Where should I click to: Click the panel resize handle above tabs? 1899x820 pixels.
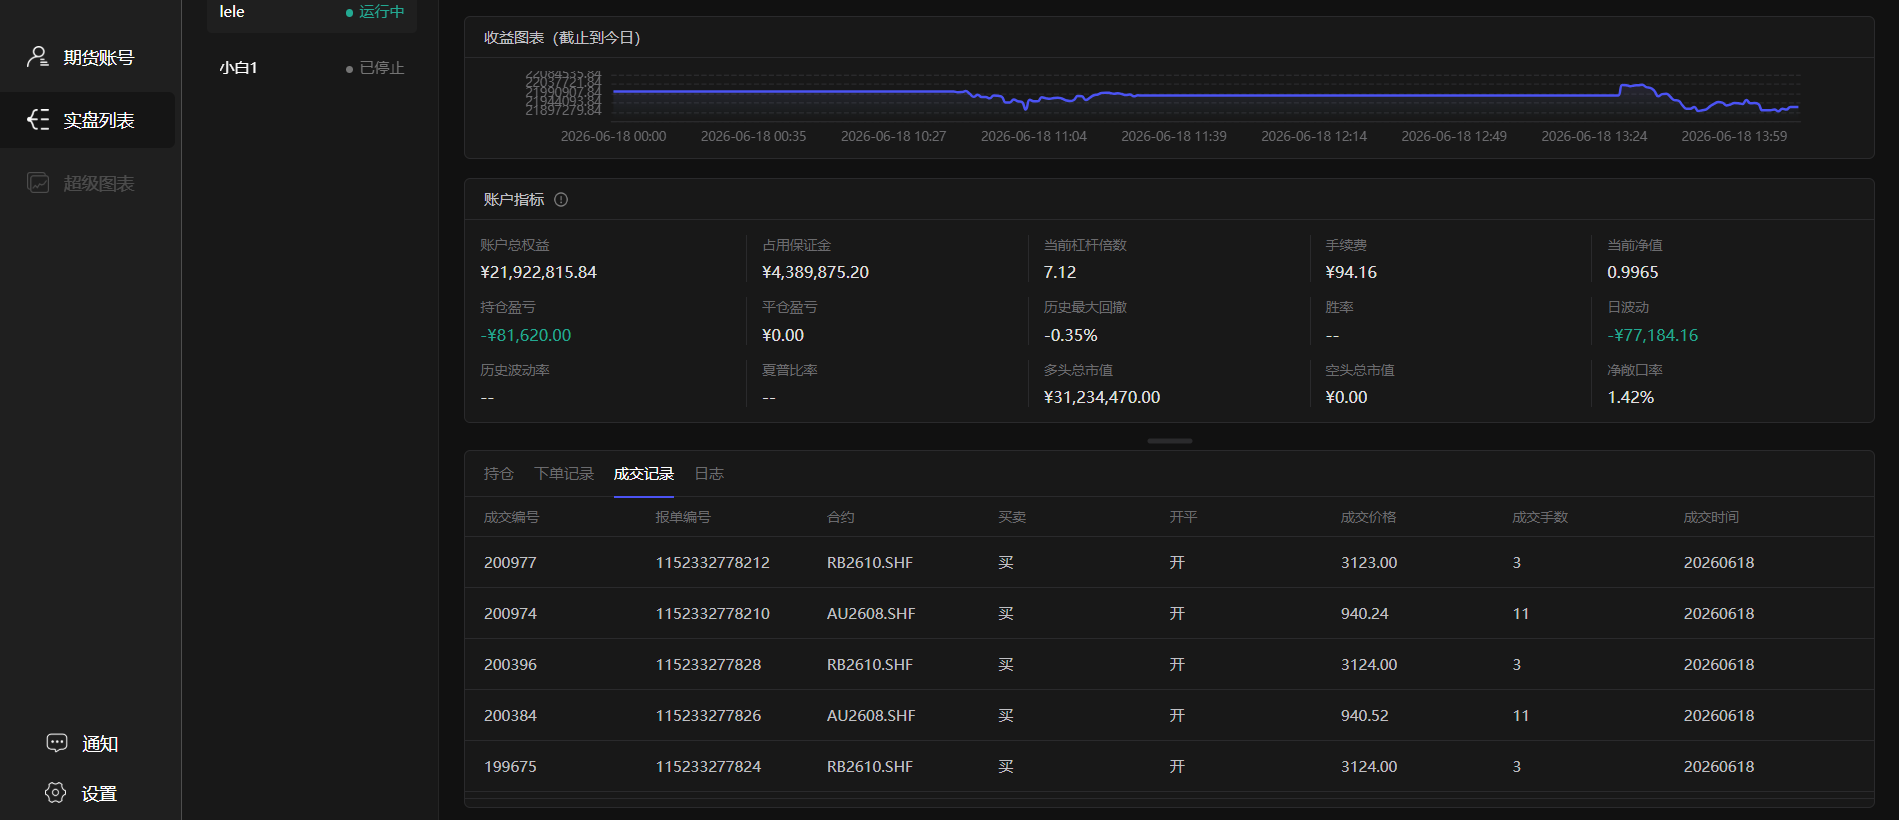pos(1170,441)
